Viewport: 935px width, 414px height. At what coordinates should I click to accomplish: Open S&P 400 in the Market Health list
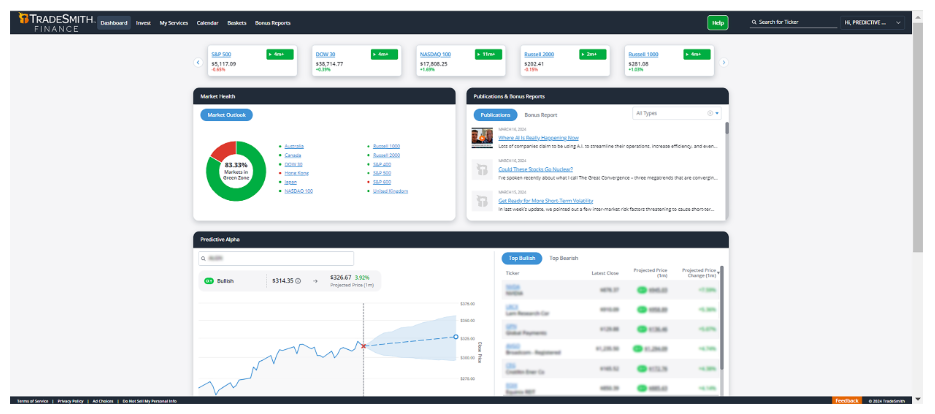tap(382, 164)
